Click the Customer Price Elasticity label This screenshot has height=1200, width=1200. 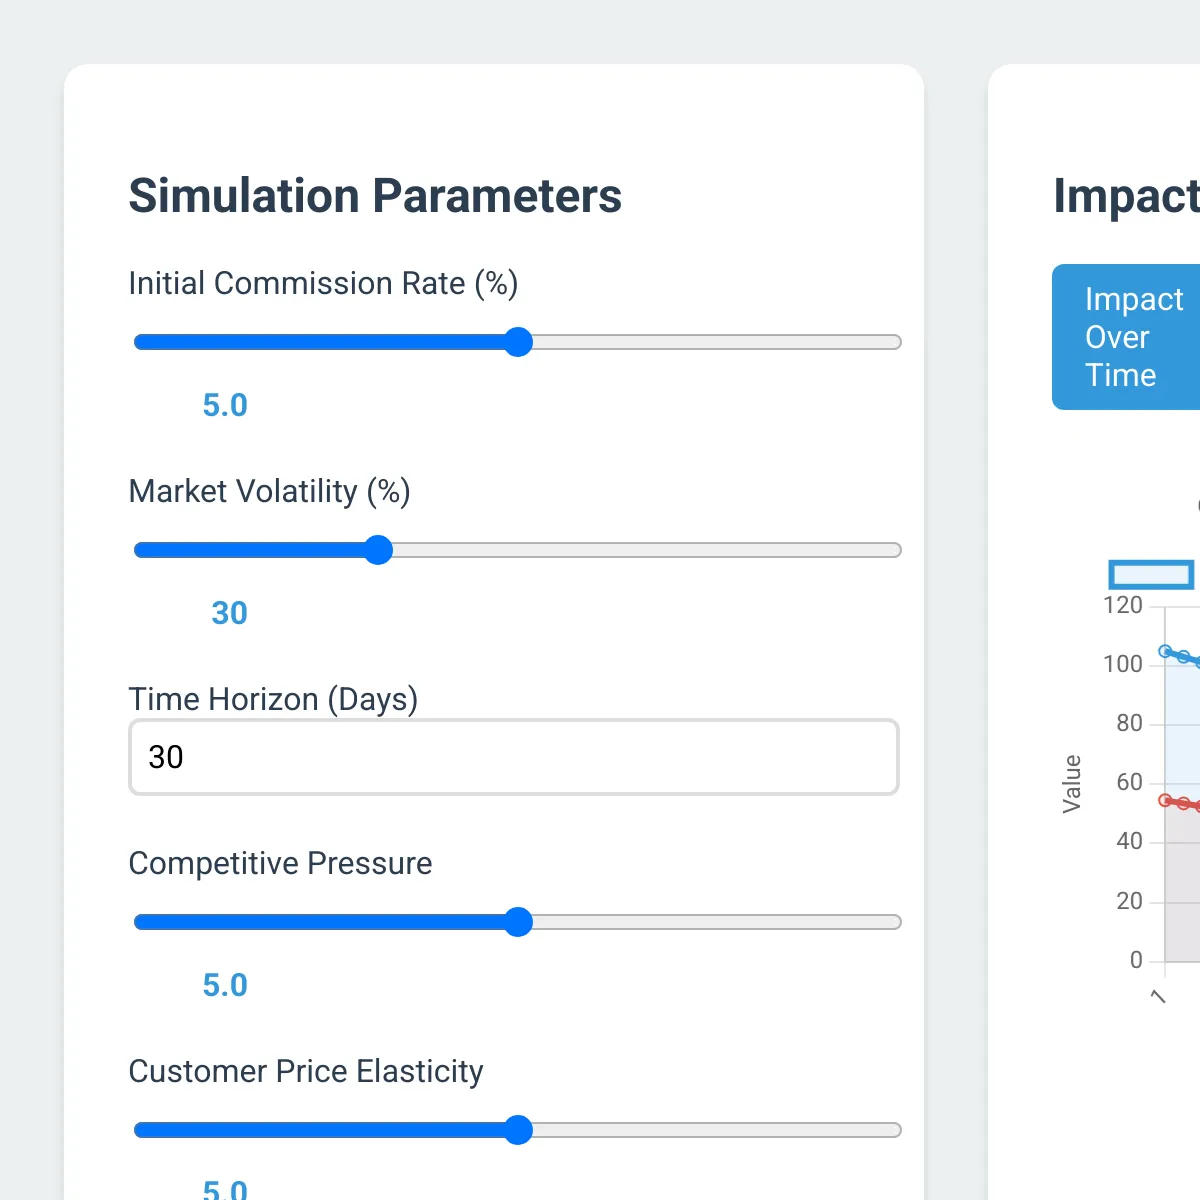(x=306, y=1071)
